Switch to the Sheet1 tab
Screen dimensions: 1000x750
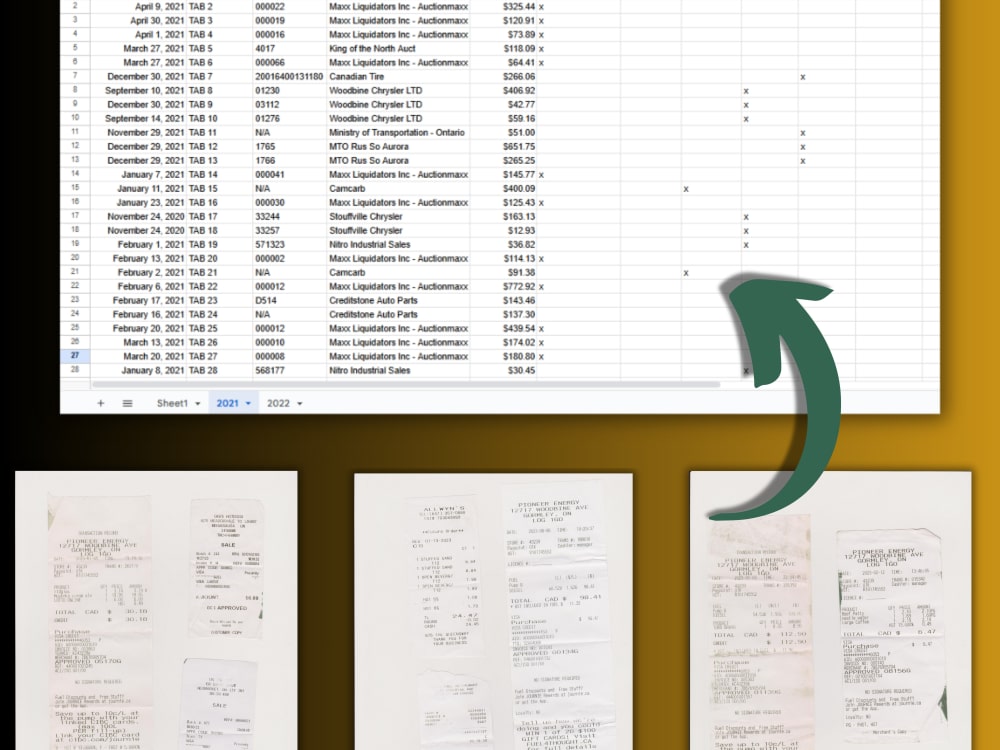pyautogui.click(x=173, y=403)
